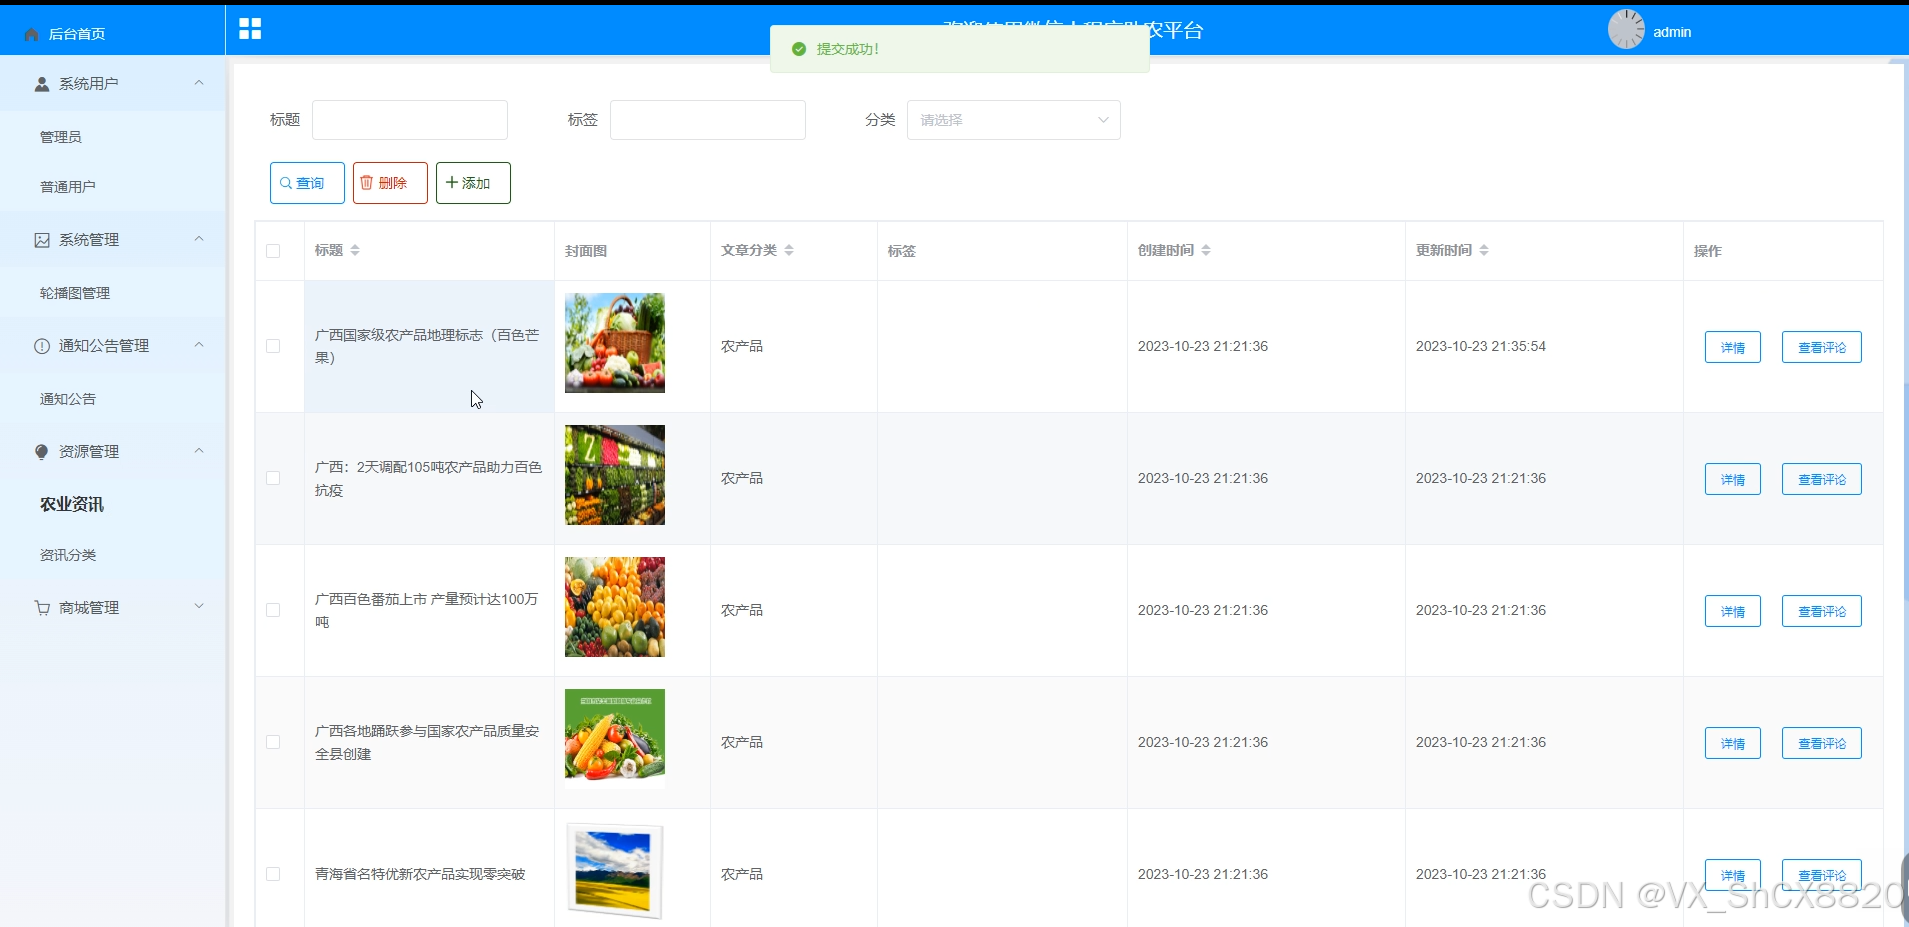Click the 更新时间 value 2023-10-23 21:35:54
Screen dimensions: 1909x927
pyautogui.click(x=1480, y=346)
